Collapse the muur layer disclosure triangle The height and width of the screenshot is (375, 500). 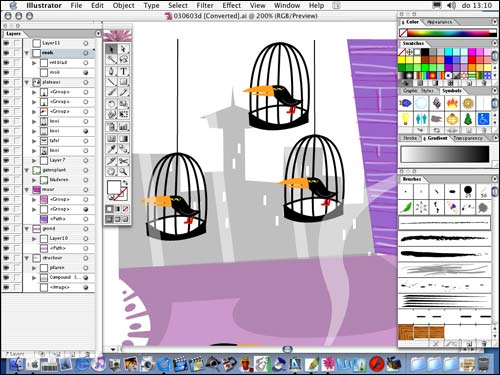point(27,190)
